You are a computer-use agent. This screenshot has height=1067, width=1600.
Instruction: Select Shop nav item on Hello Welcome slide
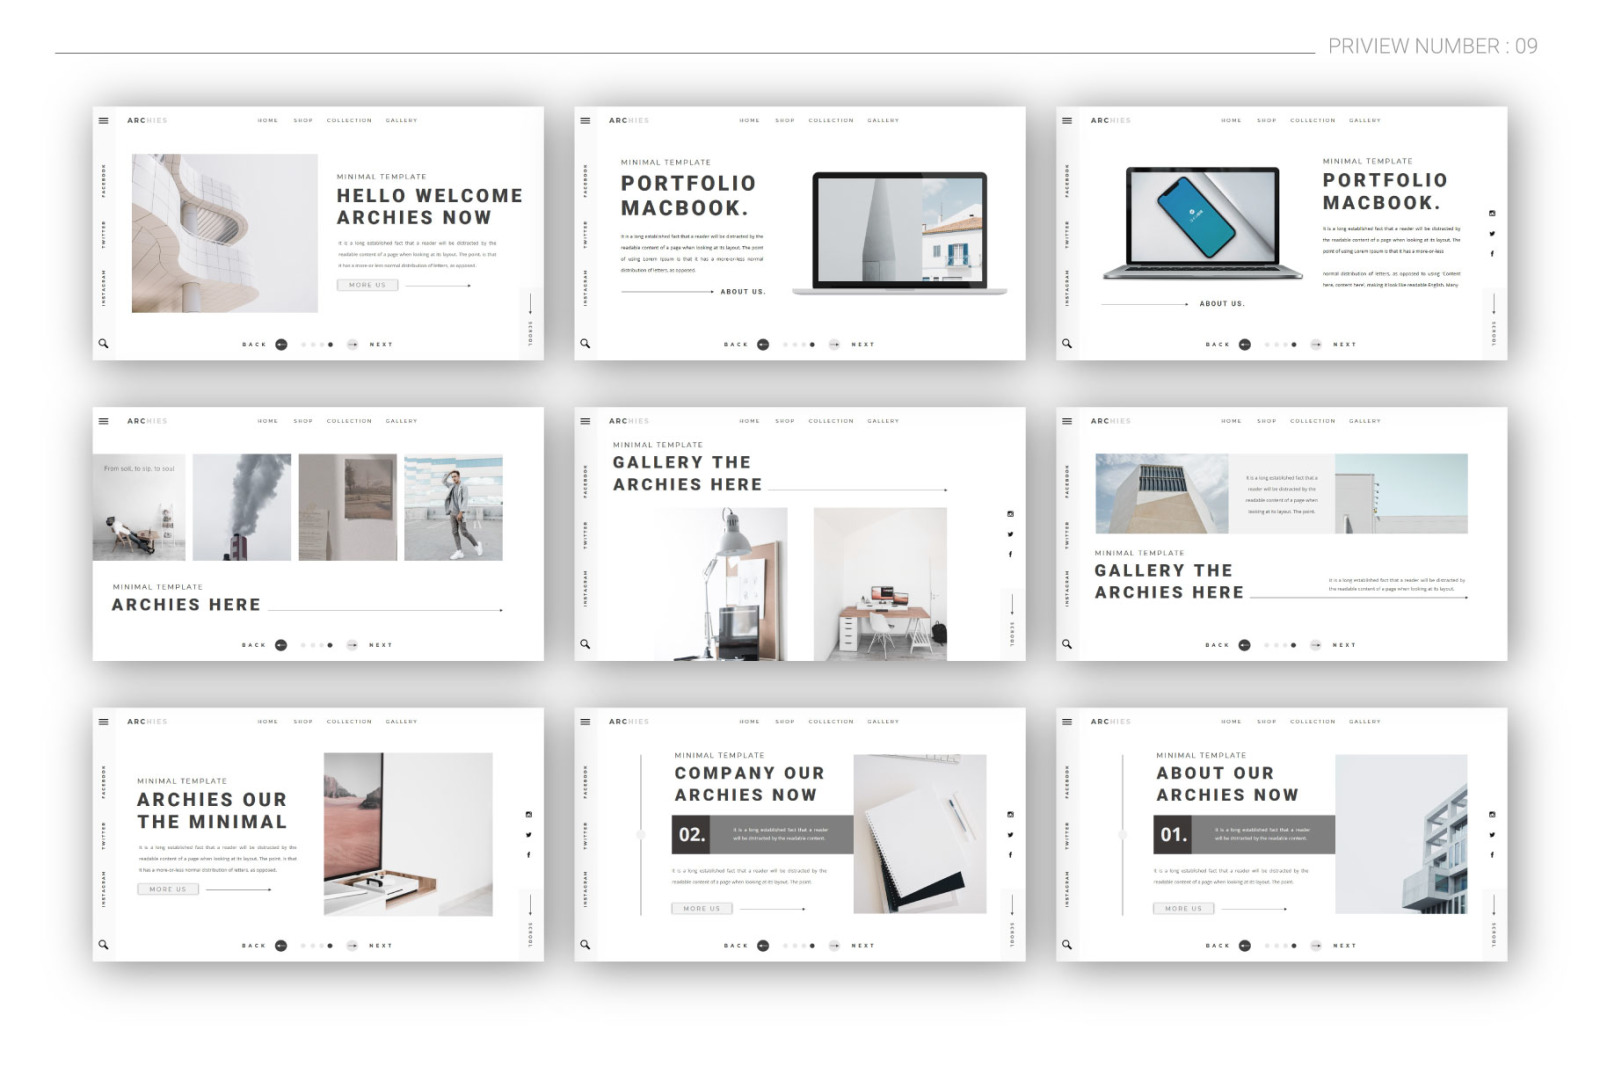click(303, 121)
